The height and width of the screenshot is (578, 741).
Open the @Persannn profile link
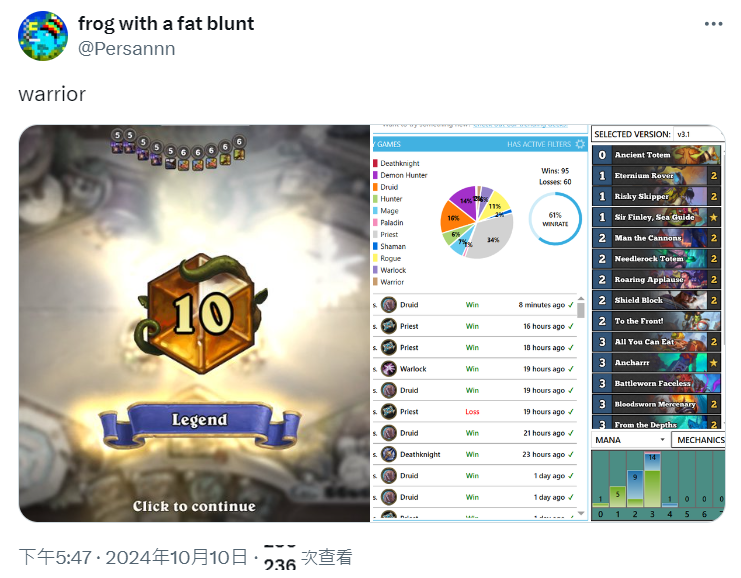point(127,49)
